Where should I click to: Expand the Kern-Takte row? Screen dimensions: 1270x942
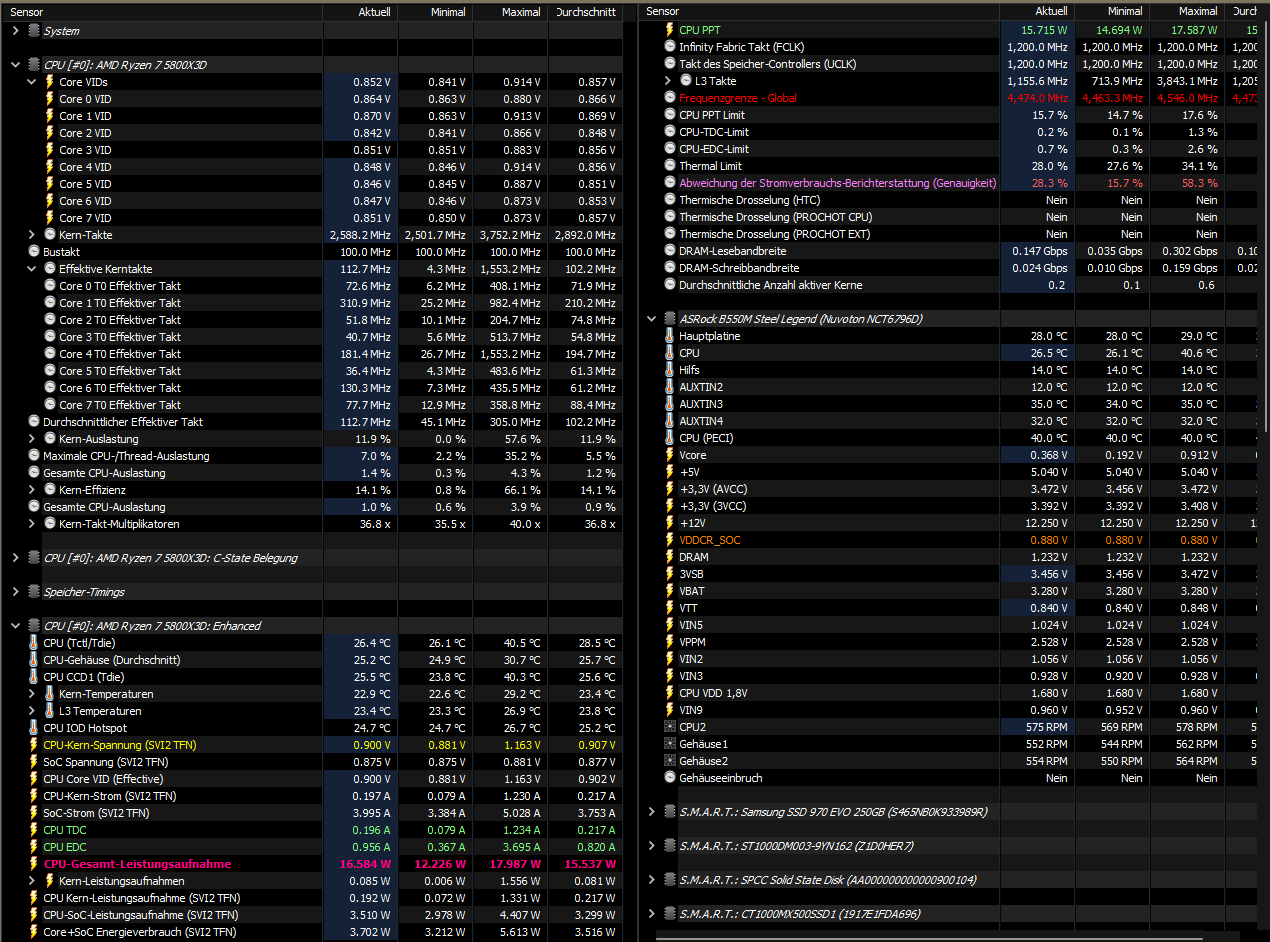32,235
